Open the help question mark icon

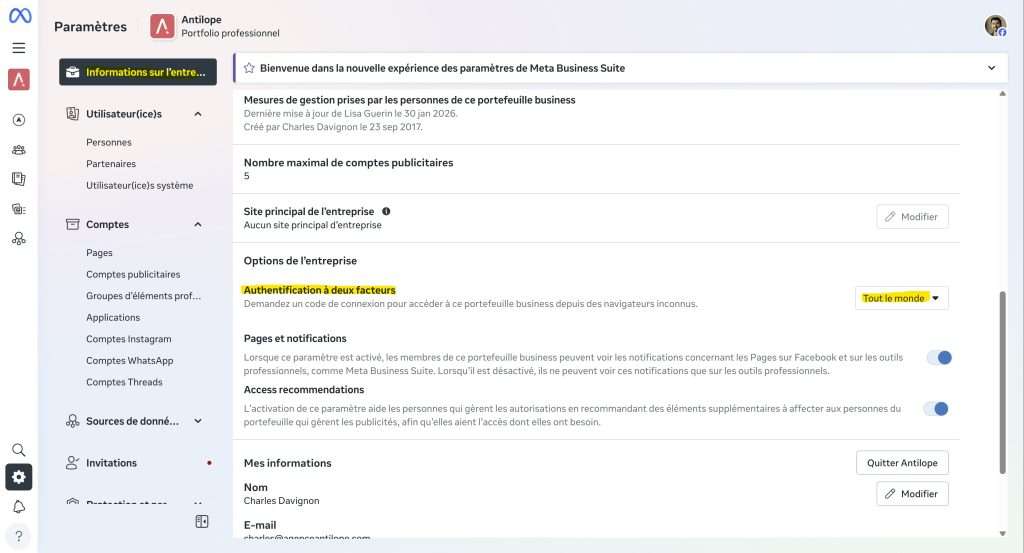pos(19,536)
